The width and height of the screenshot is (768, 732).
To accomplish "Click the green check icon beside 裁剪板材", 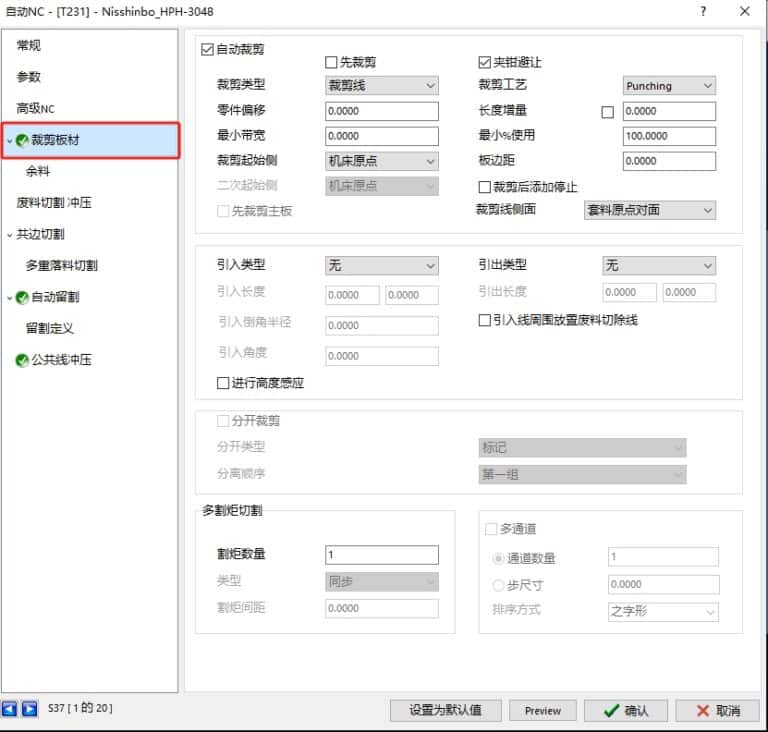I will pyautogui.click(x=22, y=141).
